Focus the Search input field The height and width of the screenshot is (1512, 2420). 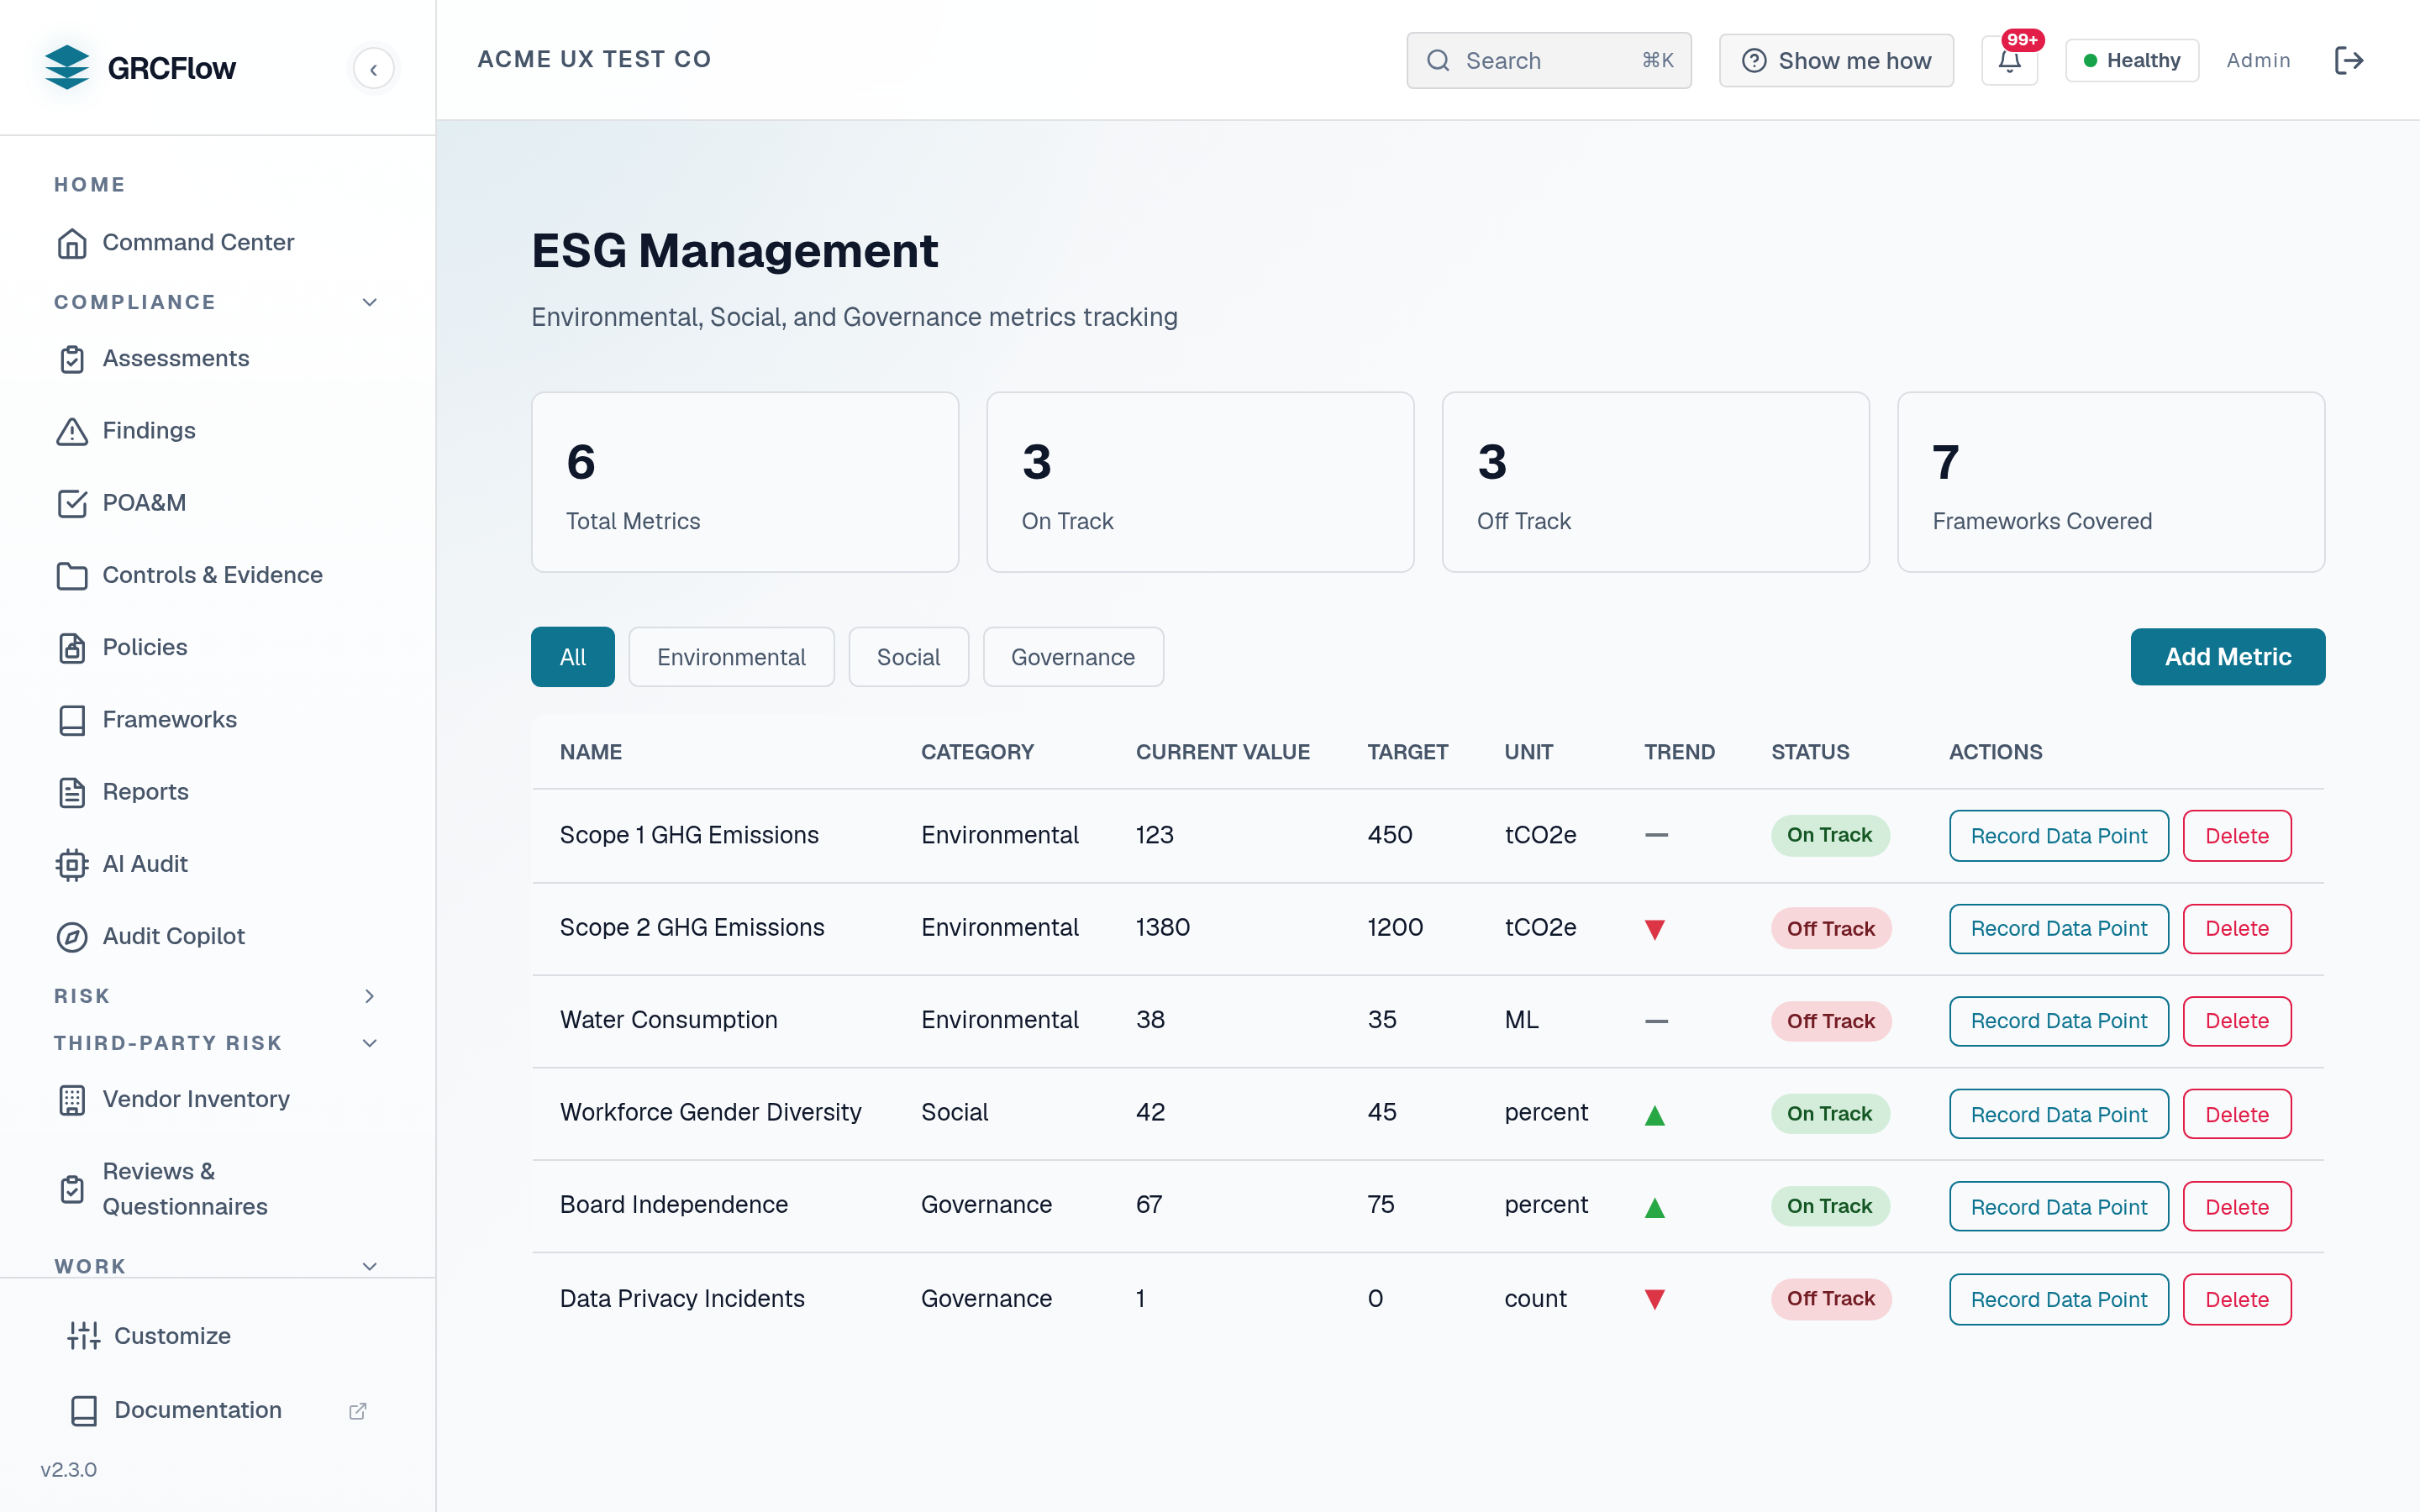click(1549, 61)
